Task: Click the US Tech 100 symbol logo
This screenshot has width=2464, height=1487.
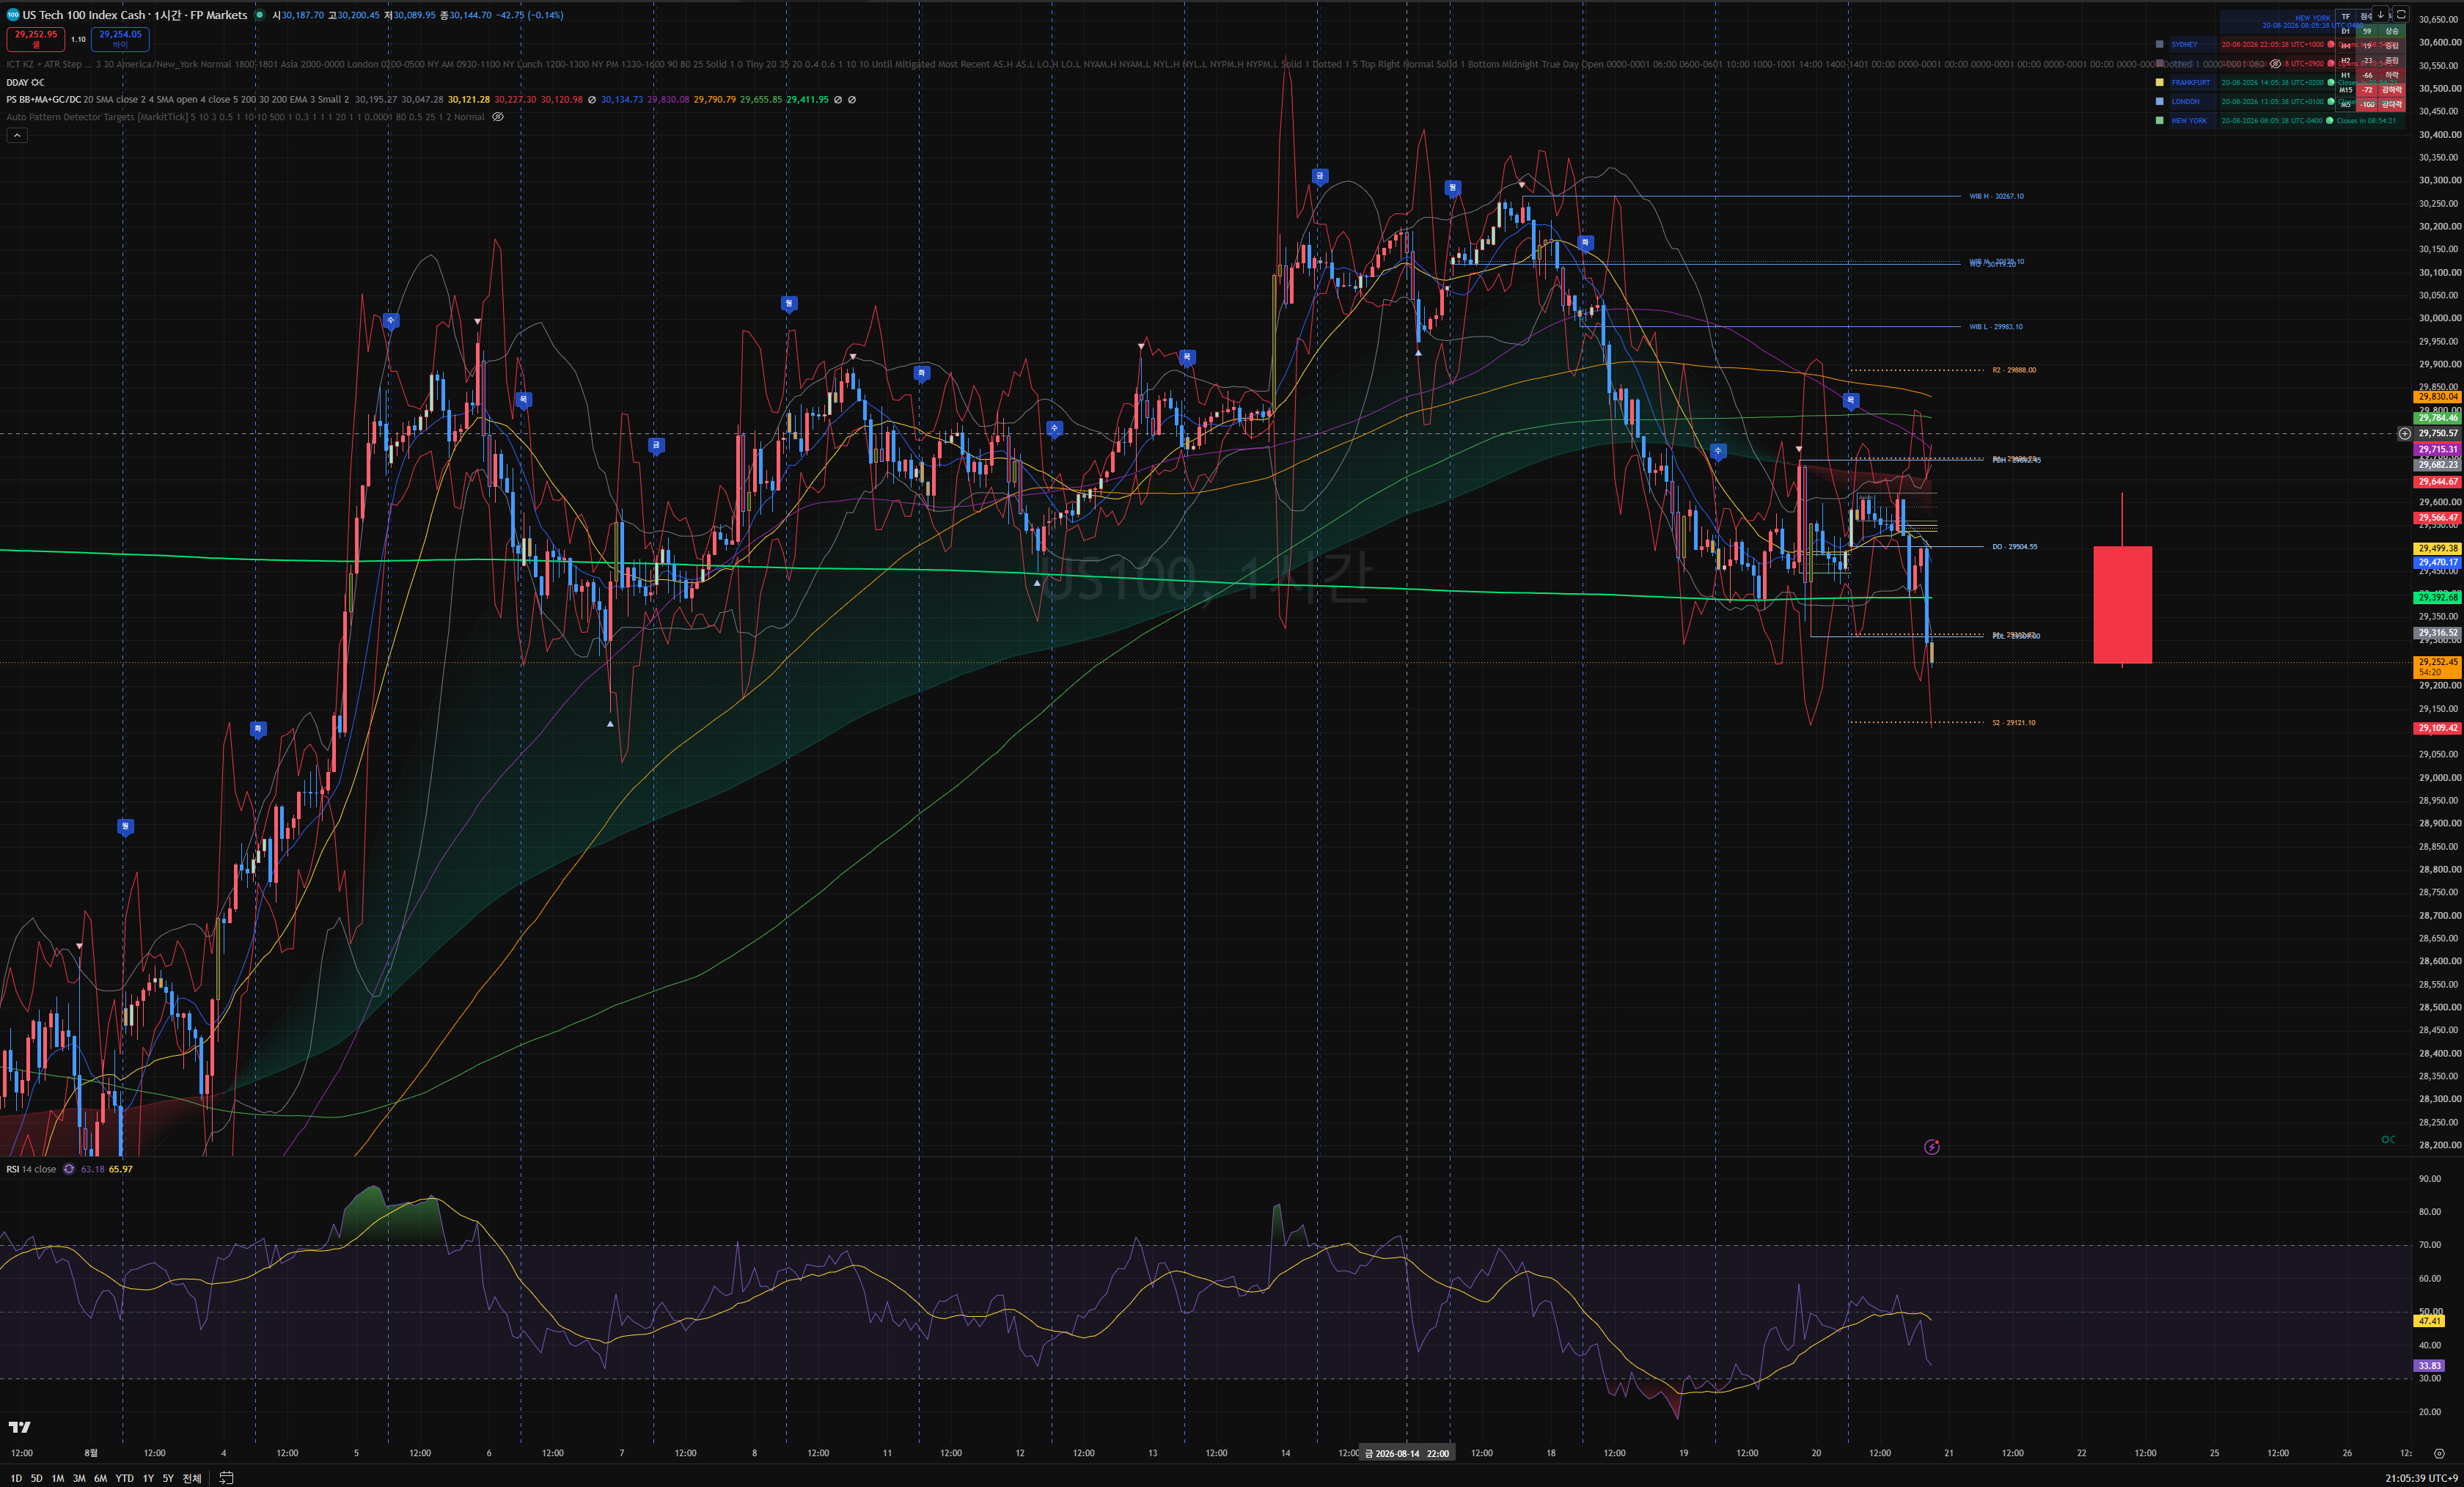Action: [13, 15]
